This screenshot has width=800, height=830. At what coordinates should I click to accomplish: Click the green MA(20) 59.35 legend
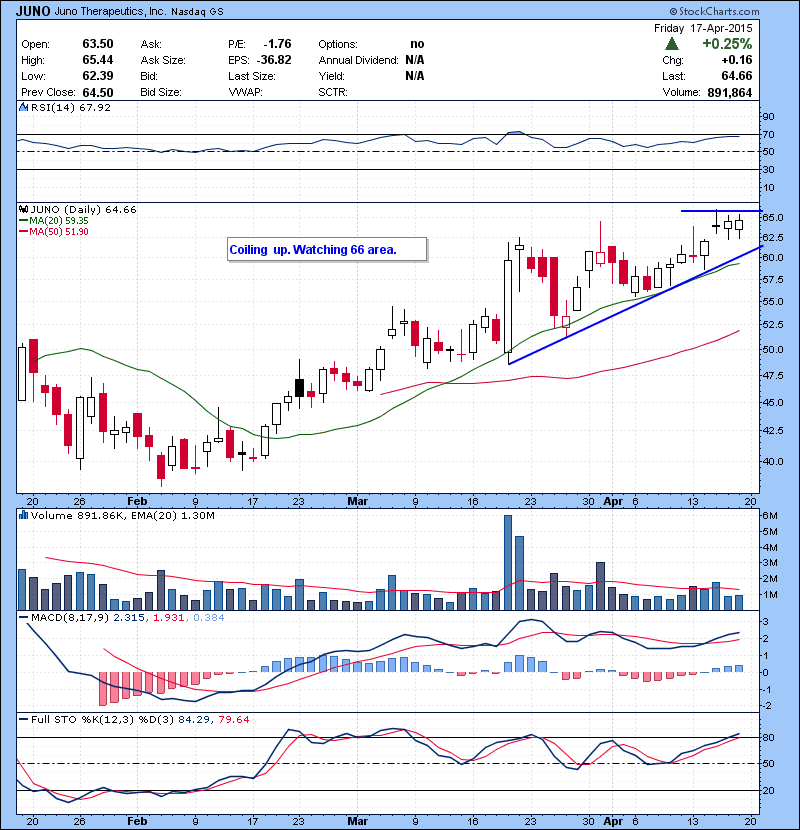coord(54,221)
